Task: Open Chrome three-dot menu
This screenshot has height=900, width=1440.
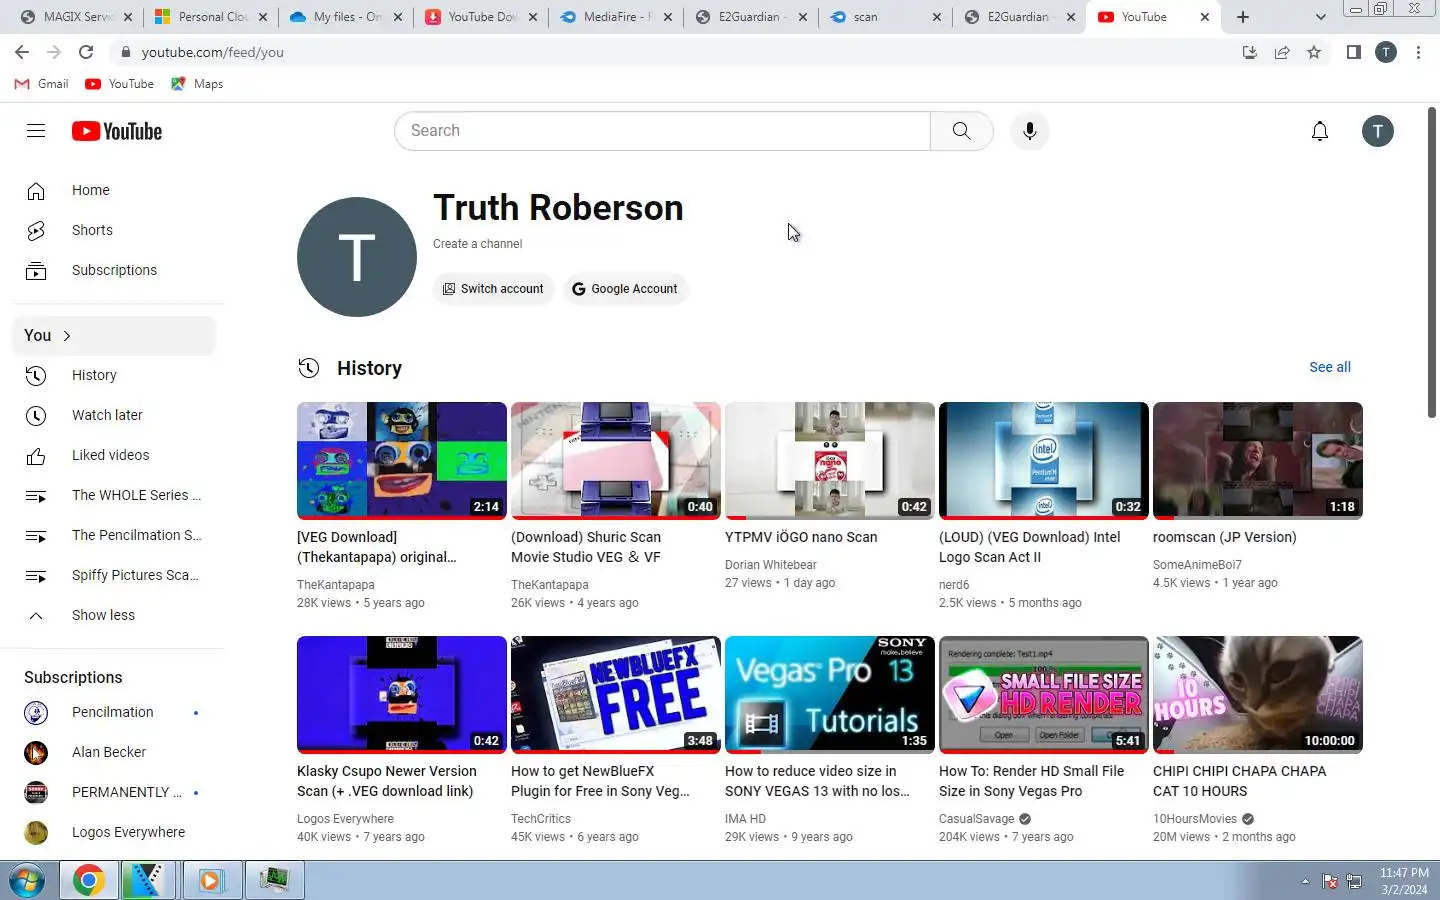Action: (x=1418, y=52)
